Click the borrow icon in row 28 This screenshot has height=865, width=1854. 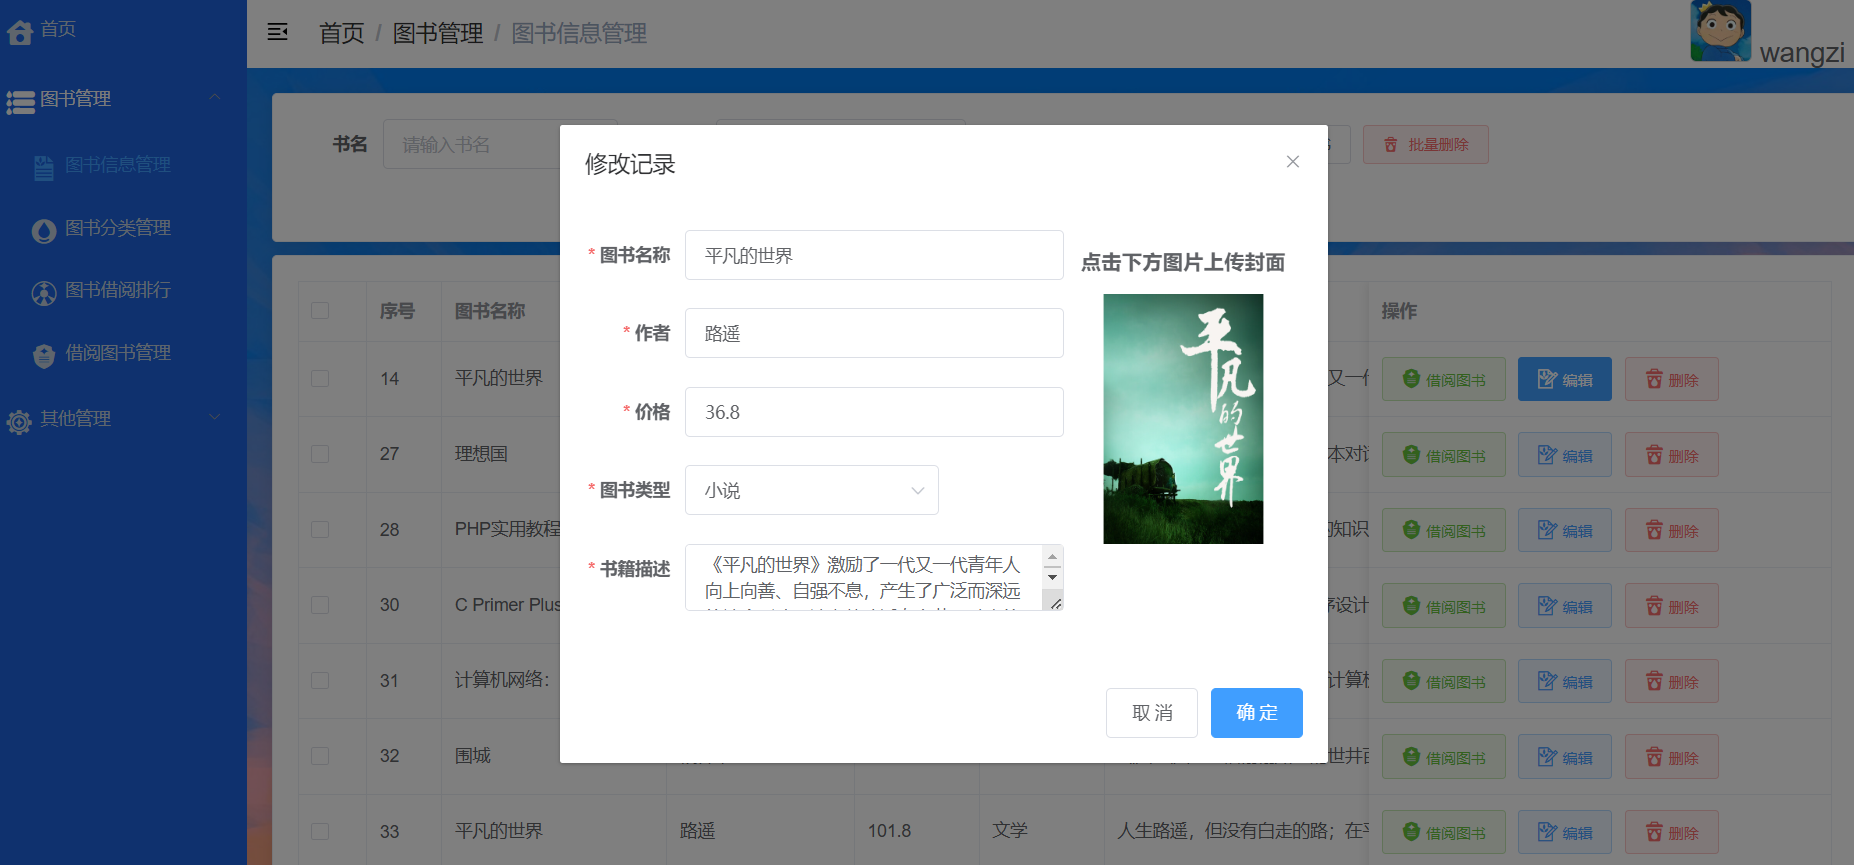(1411, 530)
